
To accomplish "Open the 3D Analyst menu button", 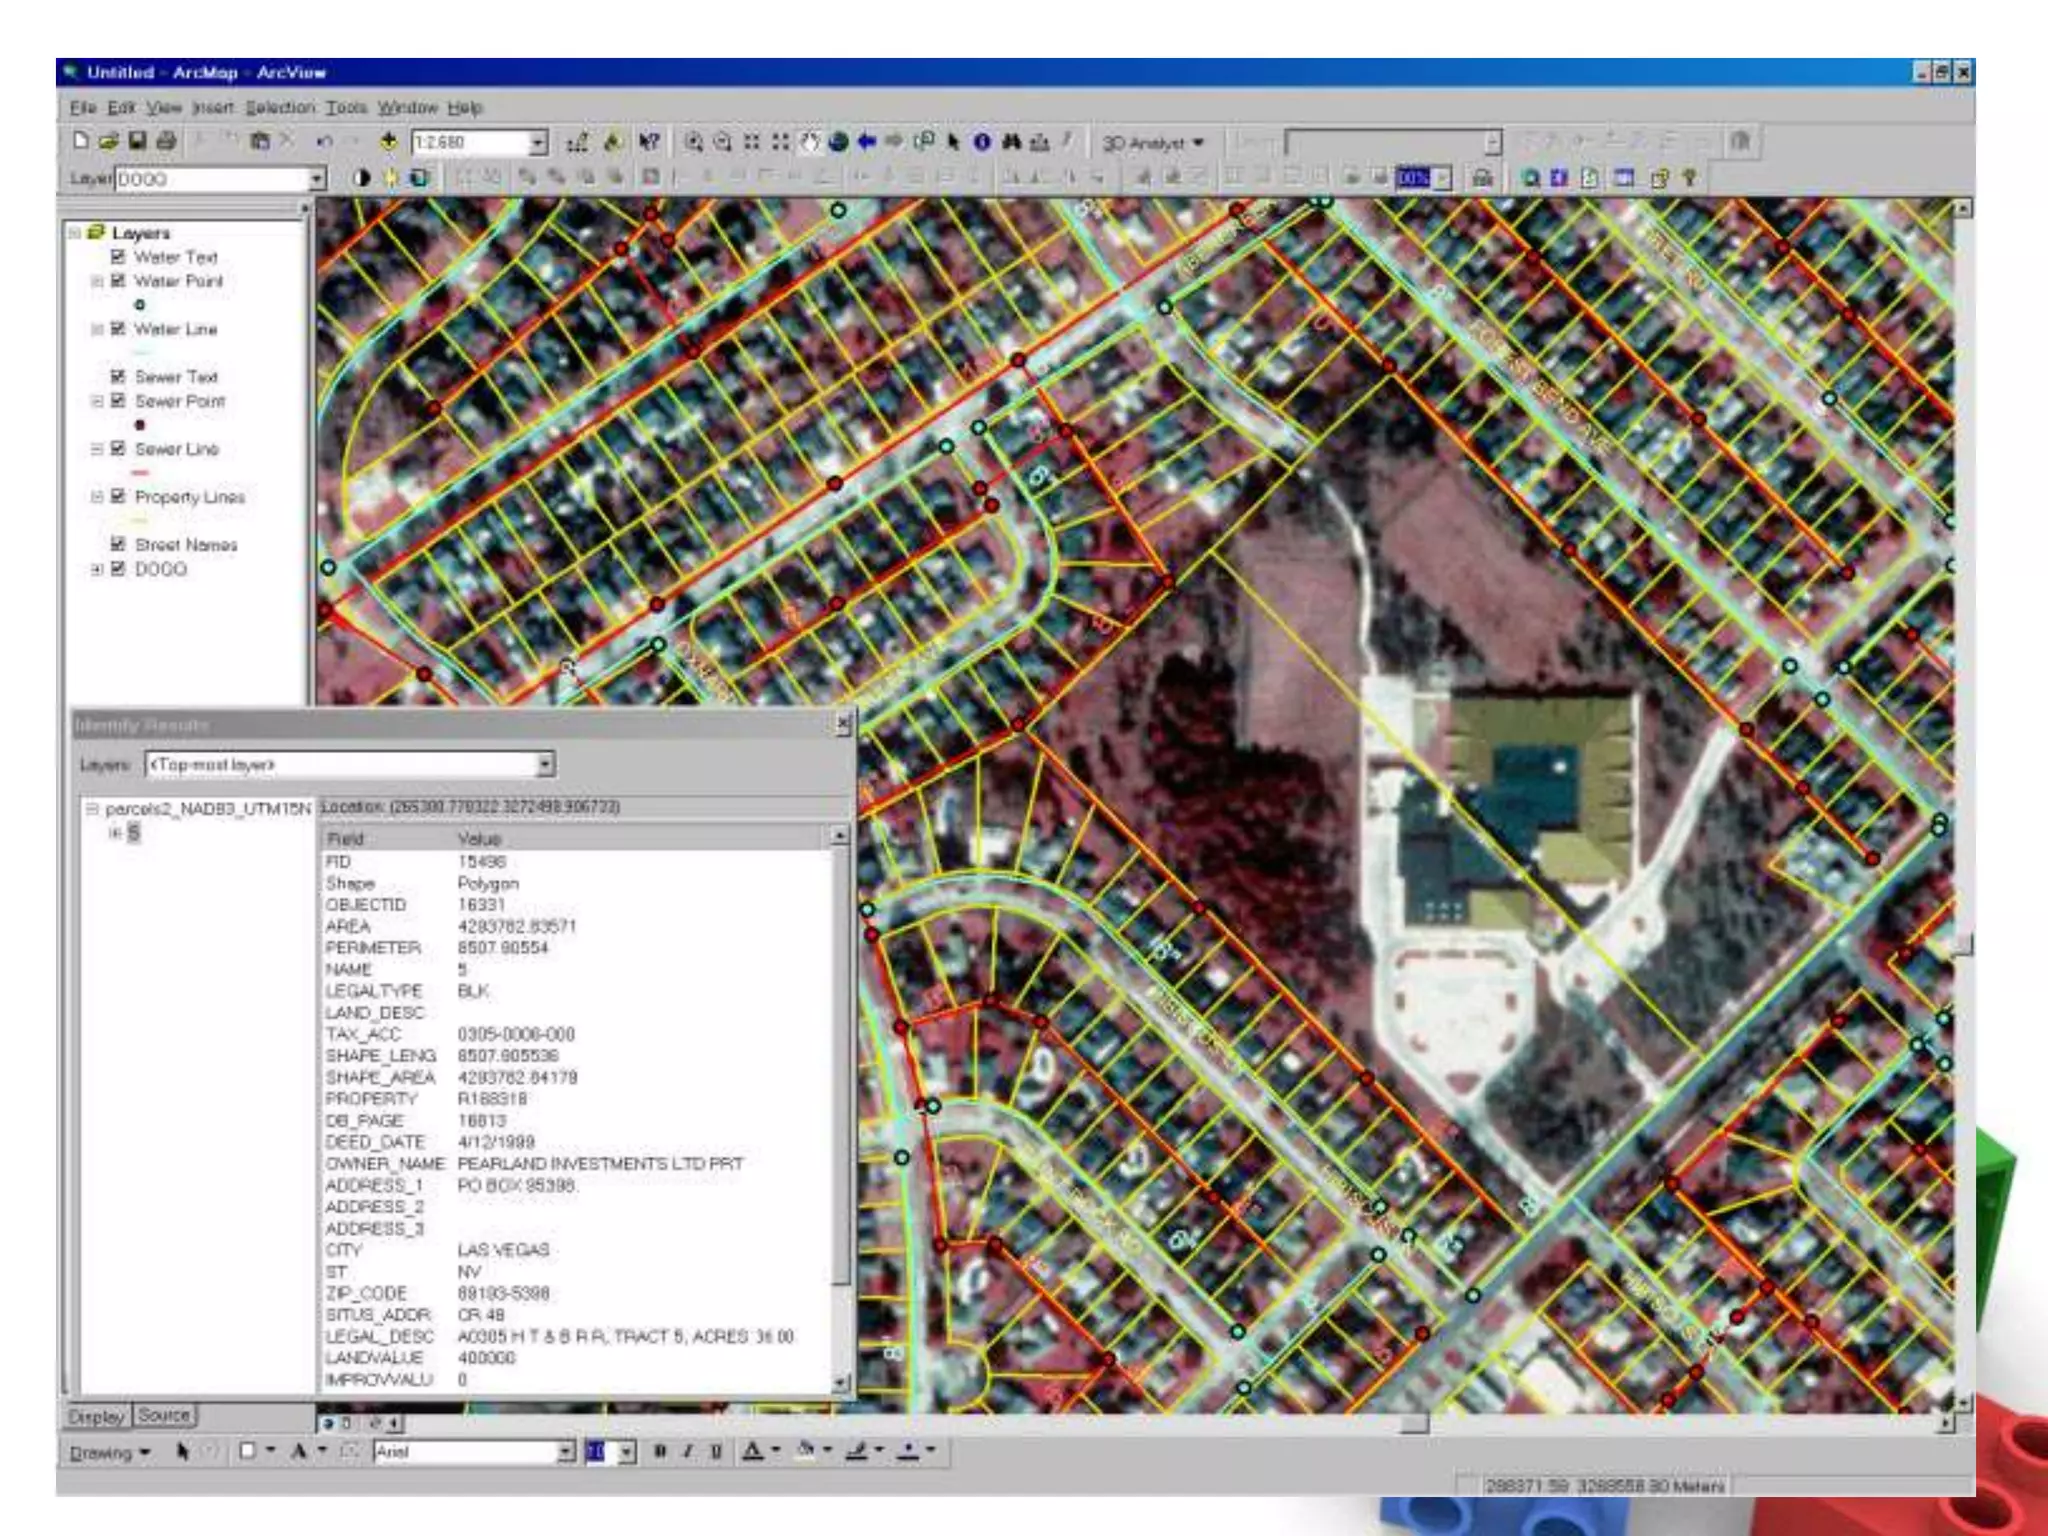I will (x=1152, y=143).
